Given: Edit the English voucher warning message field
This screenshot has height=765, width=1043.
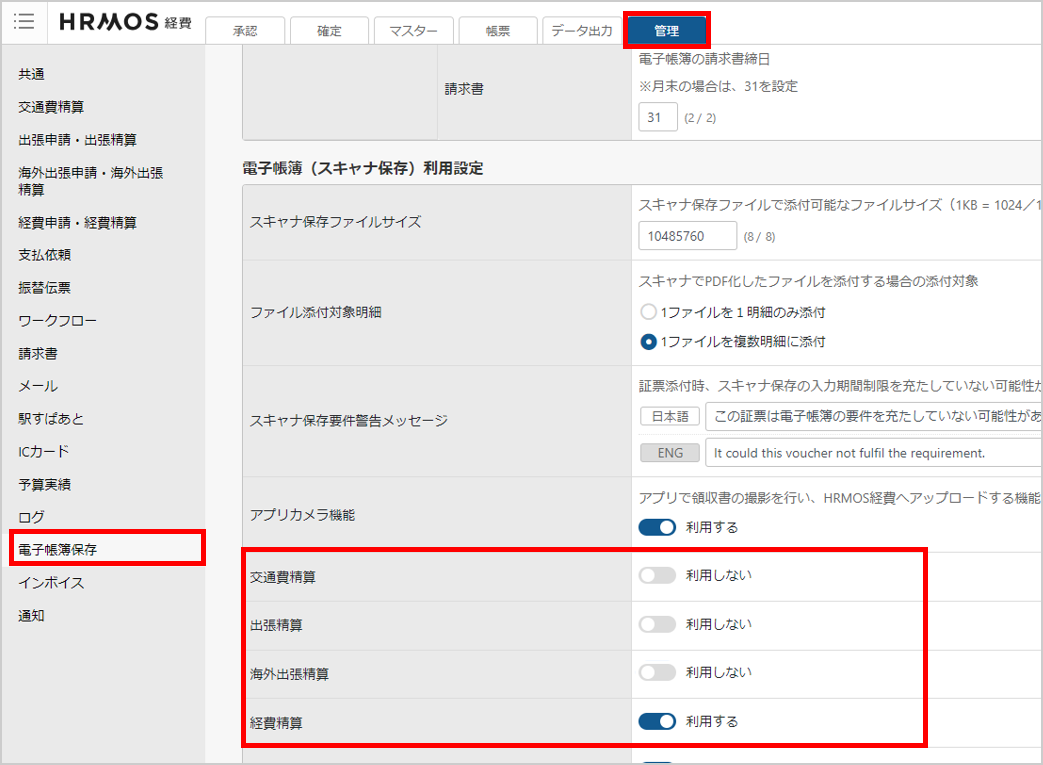Looking at the screenshot, I should pyautogui.click(x=873, y=453).
